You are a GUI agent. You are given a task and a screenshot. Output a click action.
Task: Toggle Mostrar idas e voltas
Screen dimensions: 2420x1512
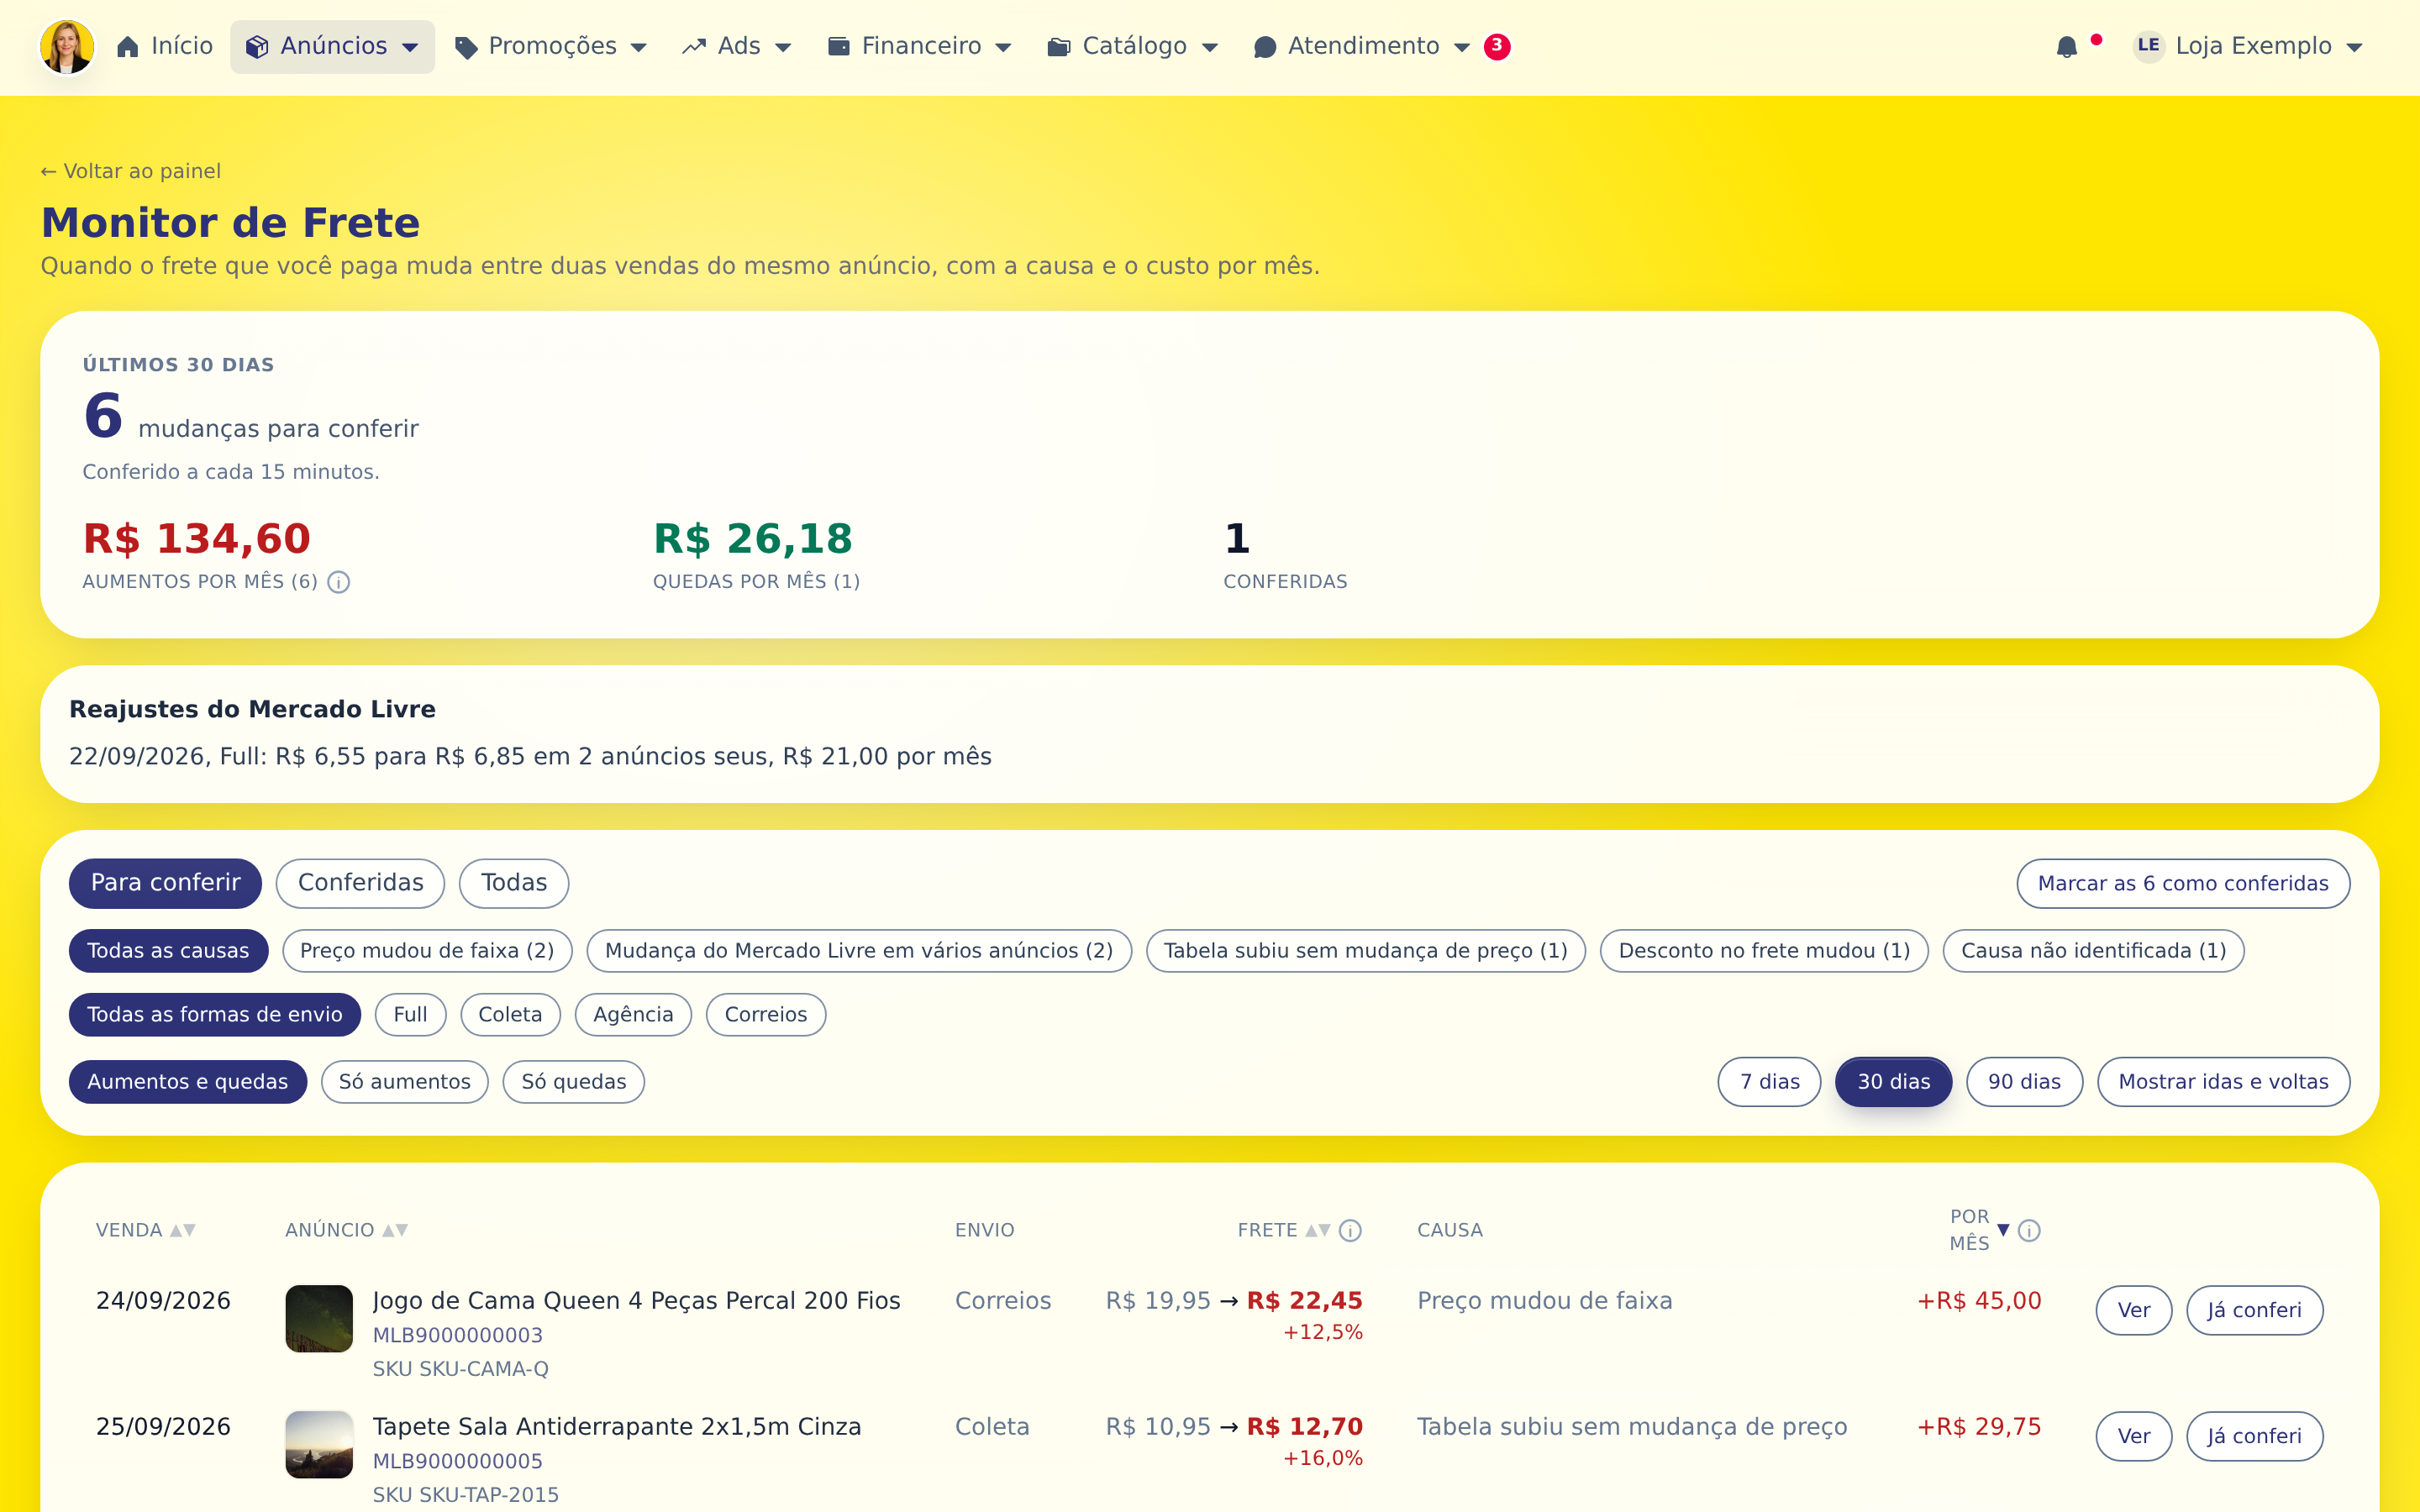tap(2223, 1082)
